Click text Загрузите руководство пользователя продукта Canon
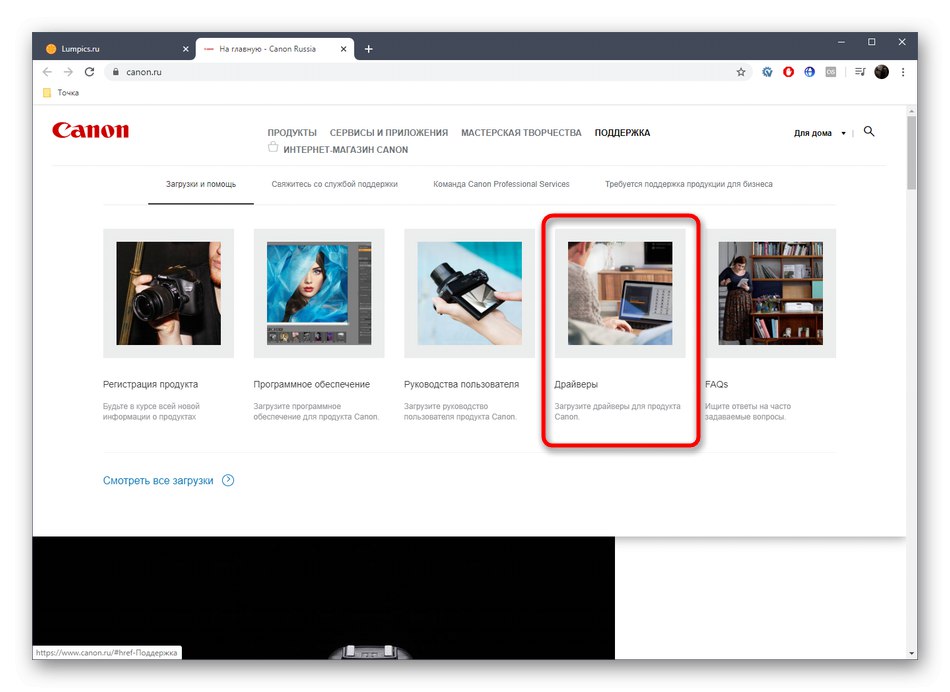 coord(460,411)
